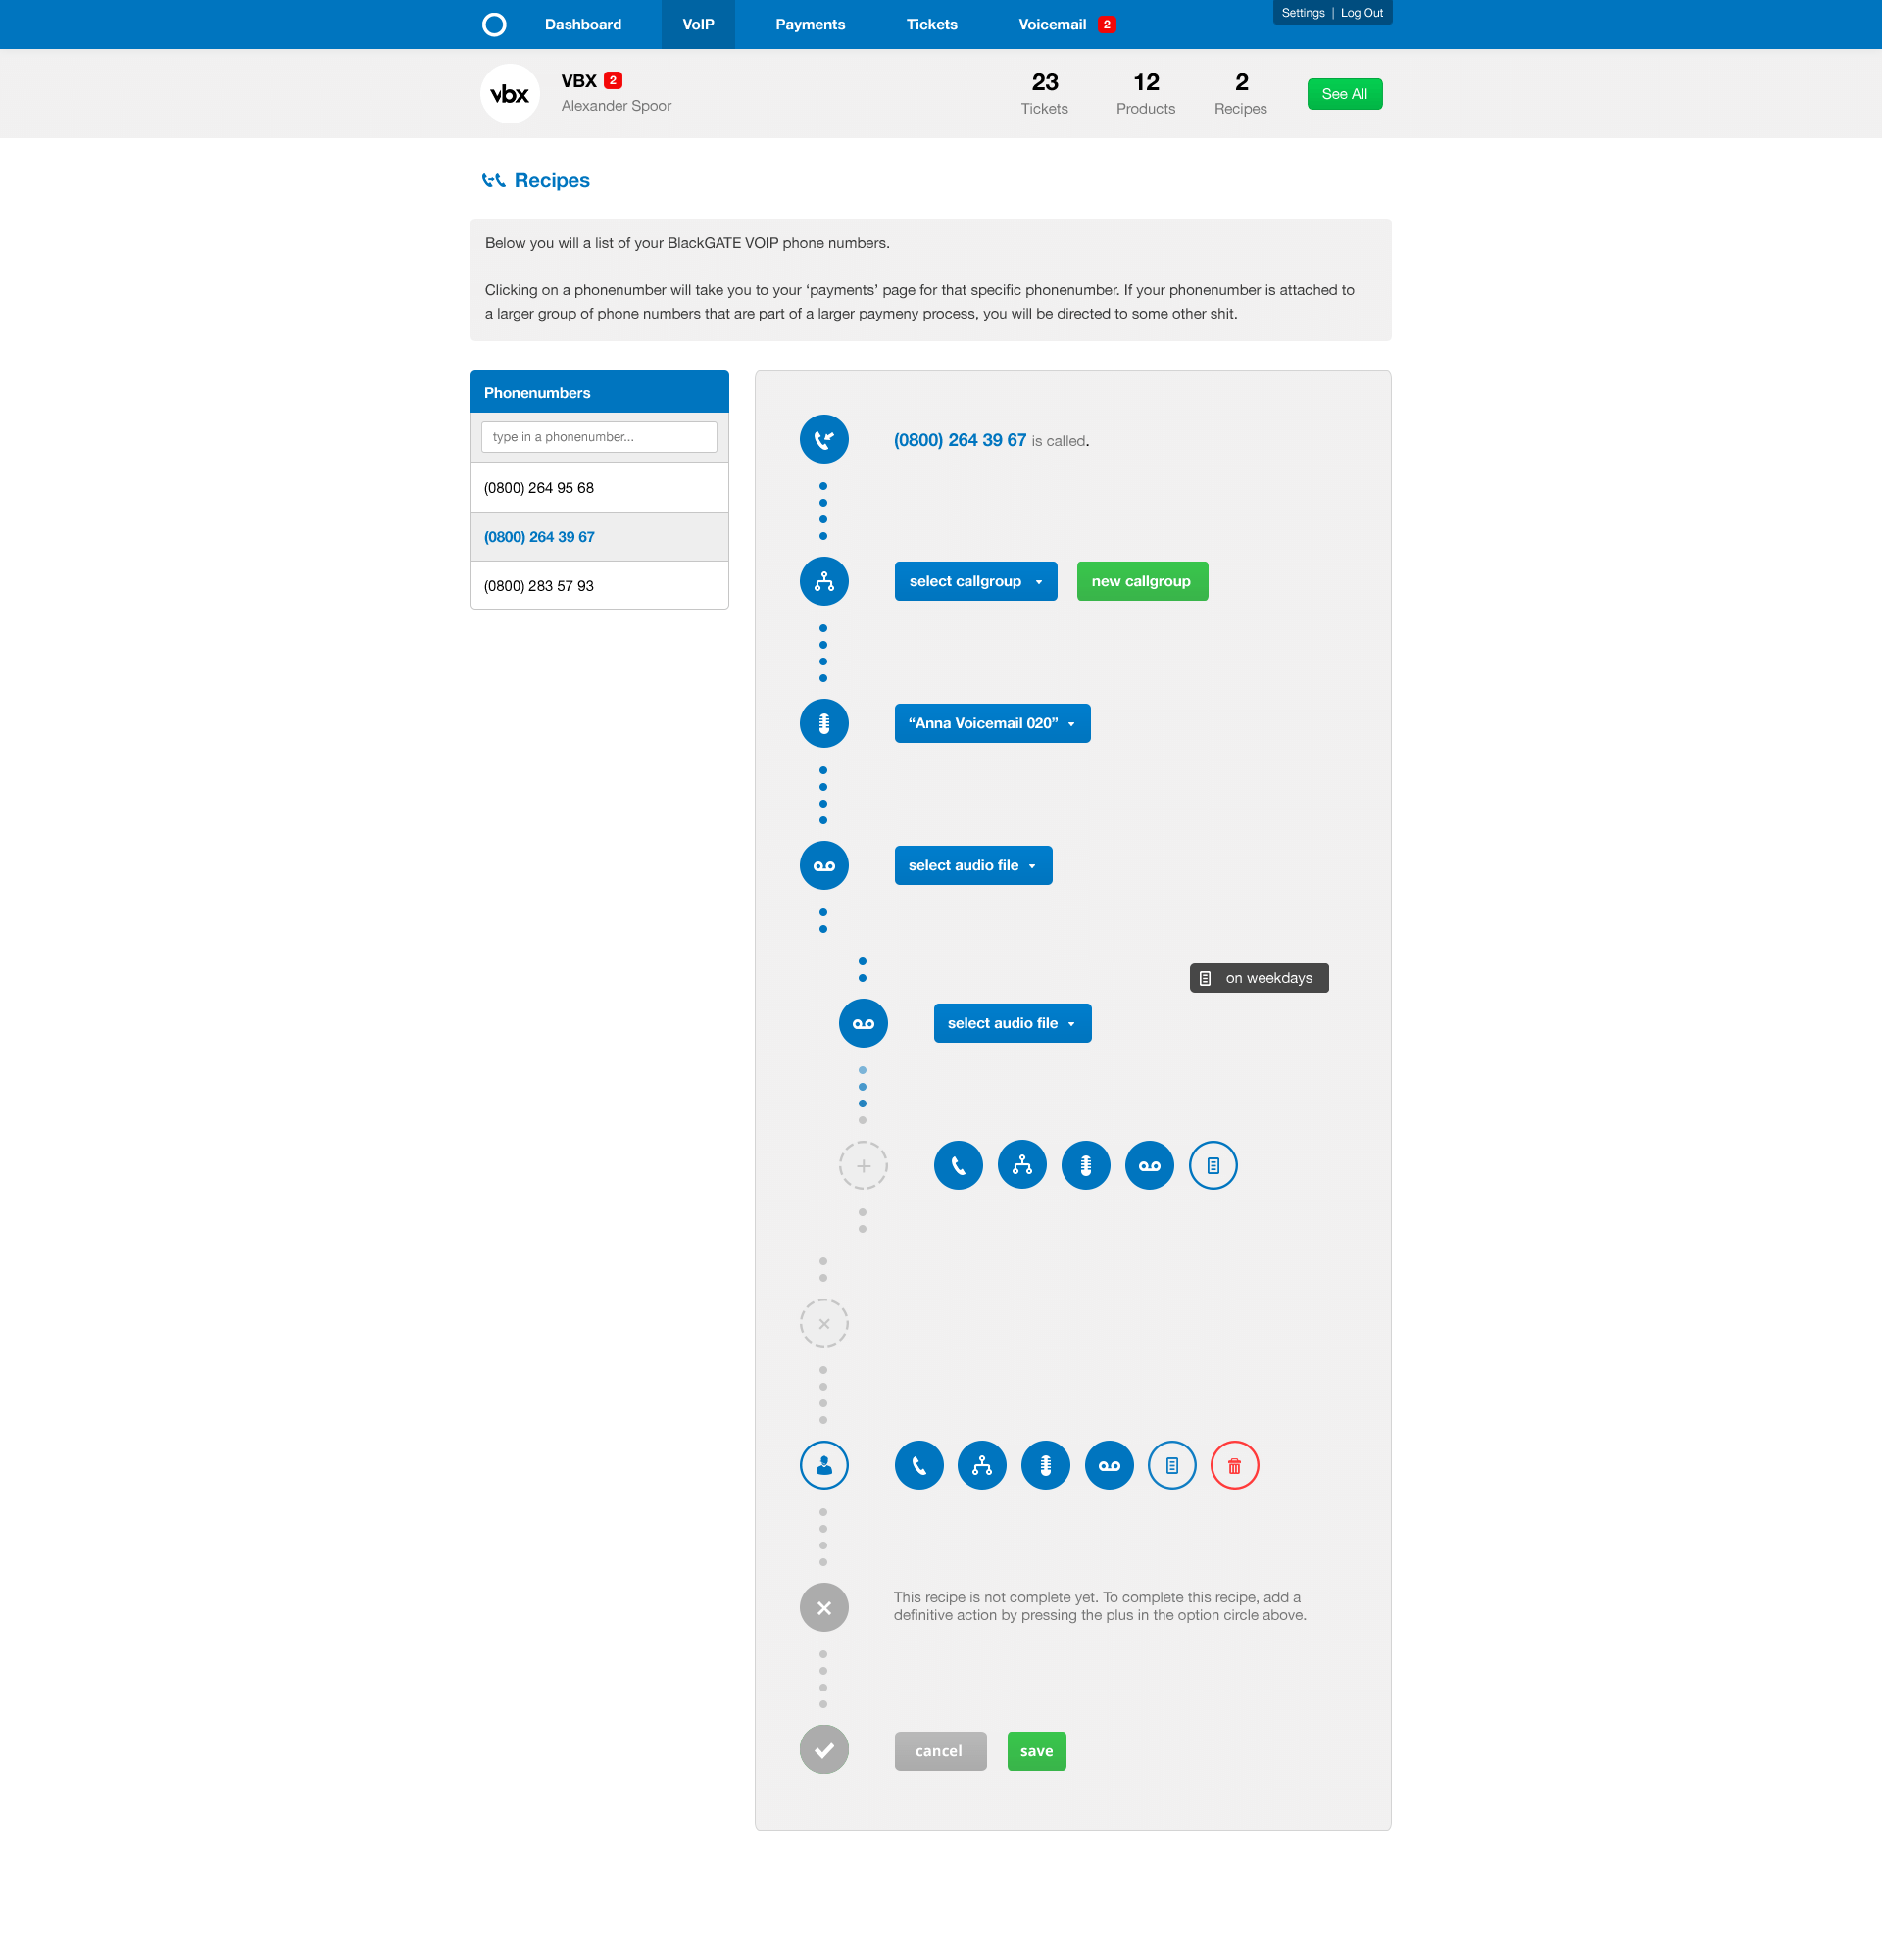
Task: Click the callgroup icon in recipe flow
Action: (824, 581)
